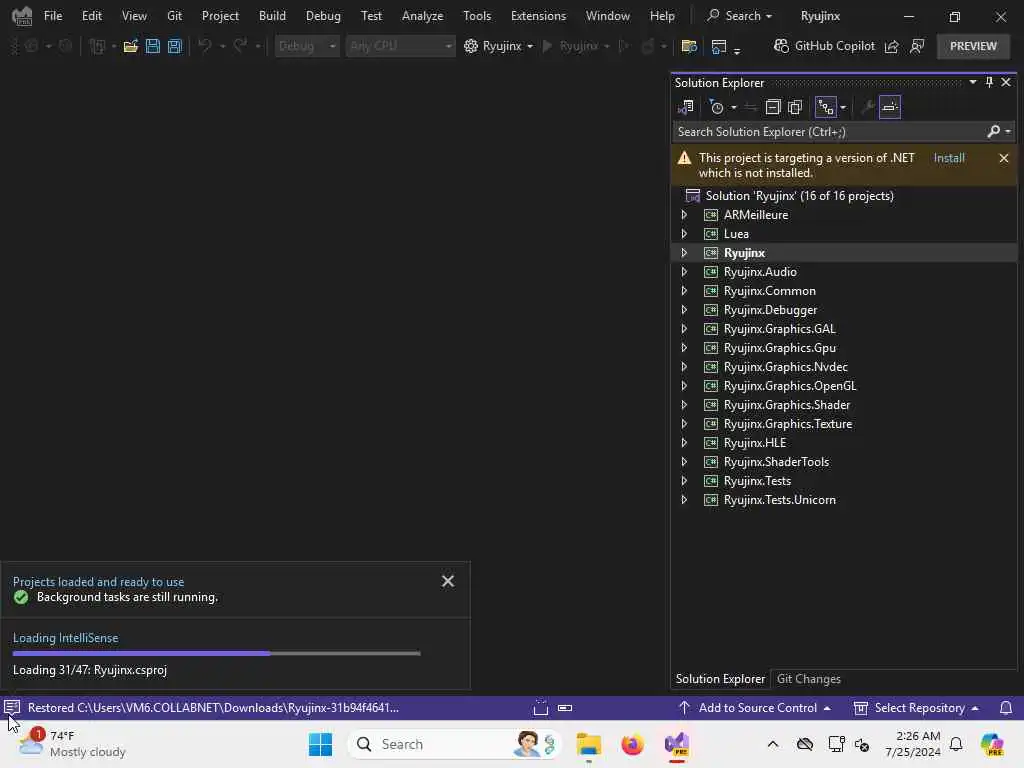Click the Loading IntelliSense label

pyautogui.click(x=65, y=638)
